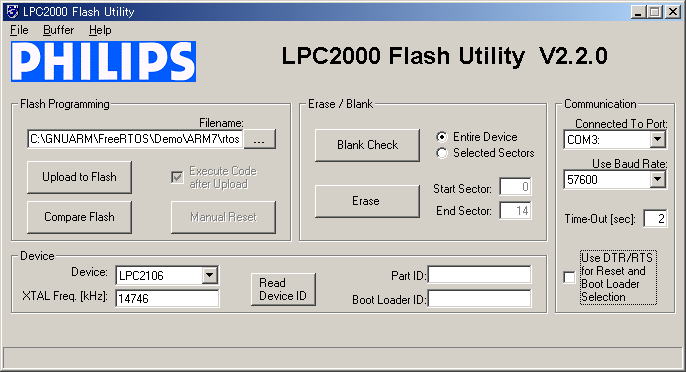686x372 pixels.
Task: Click the Erase button
Action: click(x=368, y=201)
